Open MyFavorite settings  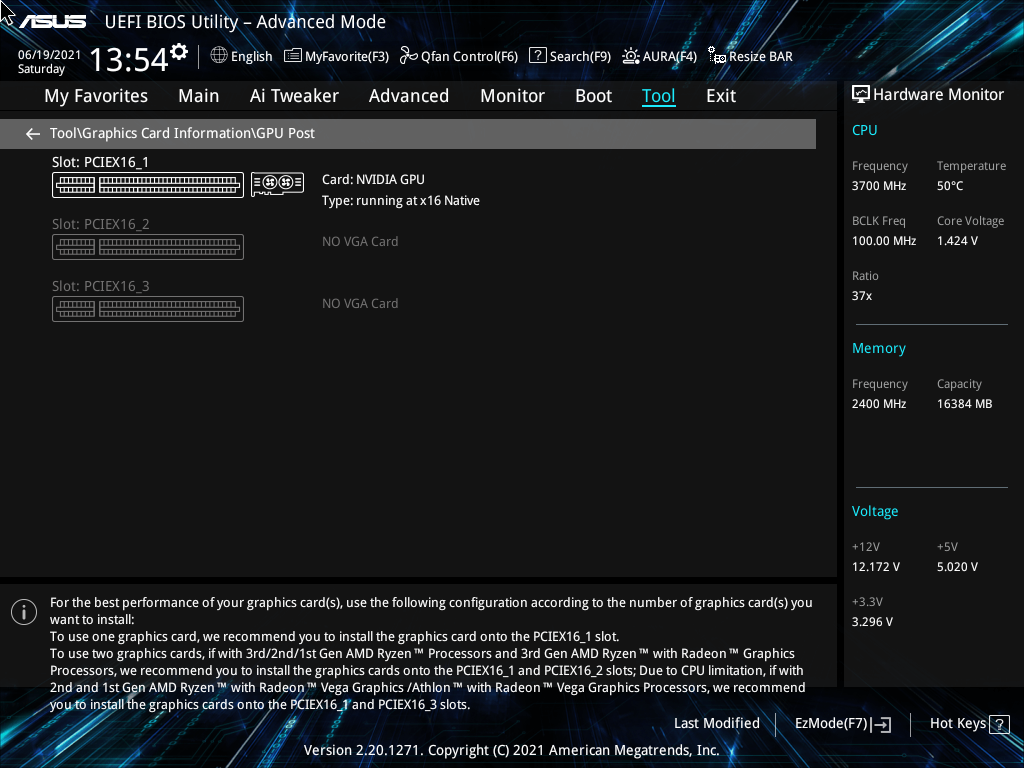[x=336, y=56]
